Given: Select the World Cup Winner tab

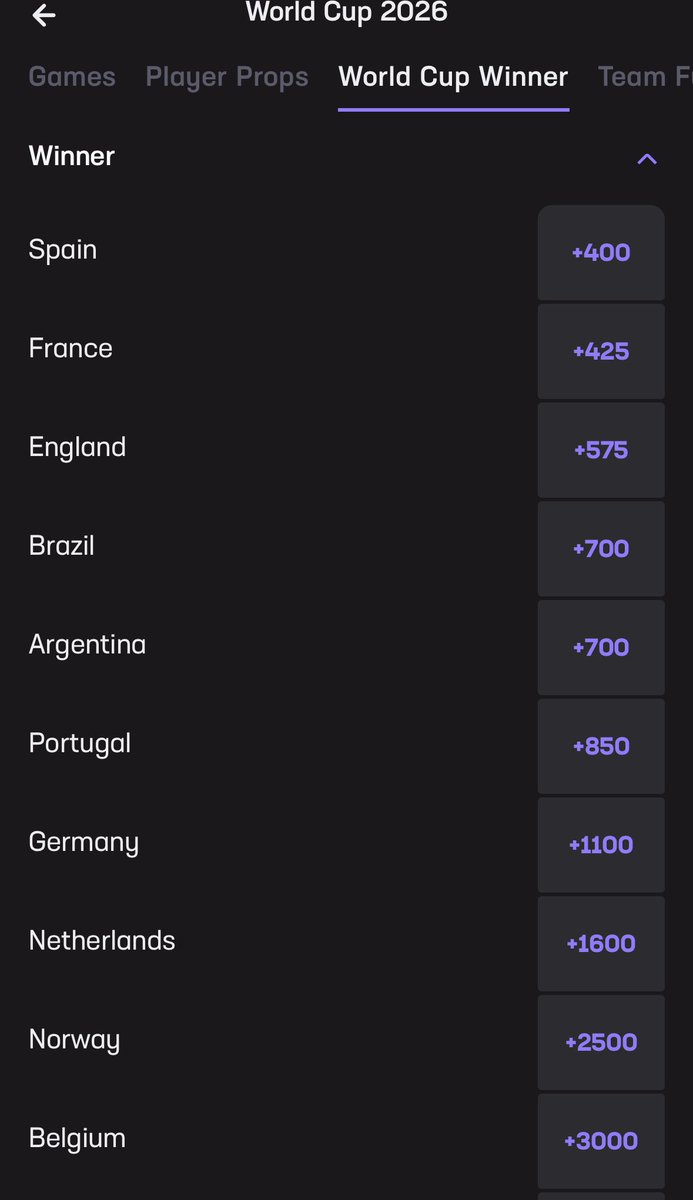Looking at the screenshot, I should (x=453, y=77).
